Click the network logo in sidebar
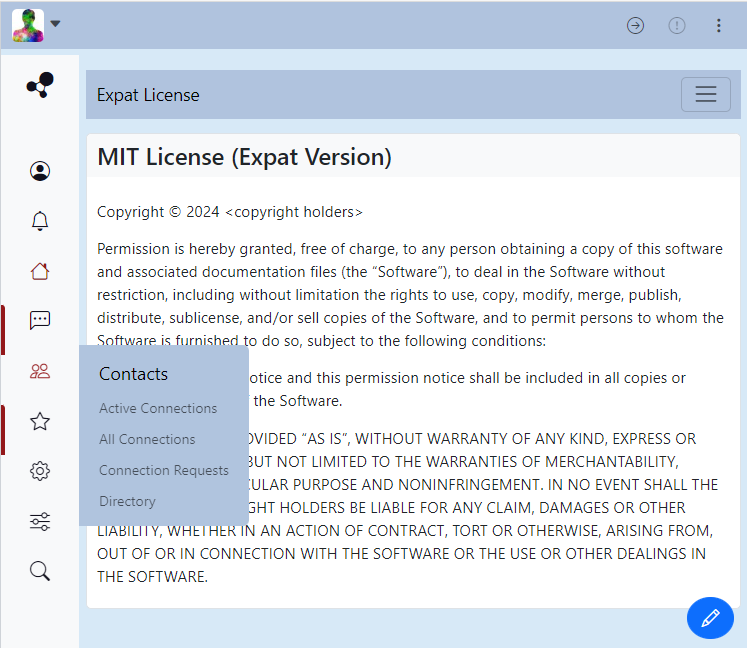The width and height of the screenshot is (747, 648). pos(40,86)
